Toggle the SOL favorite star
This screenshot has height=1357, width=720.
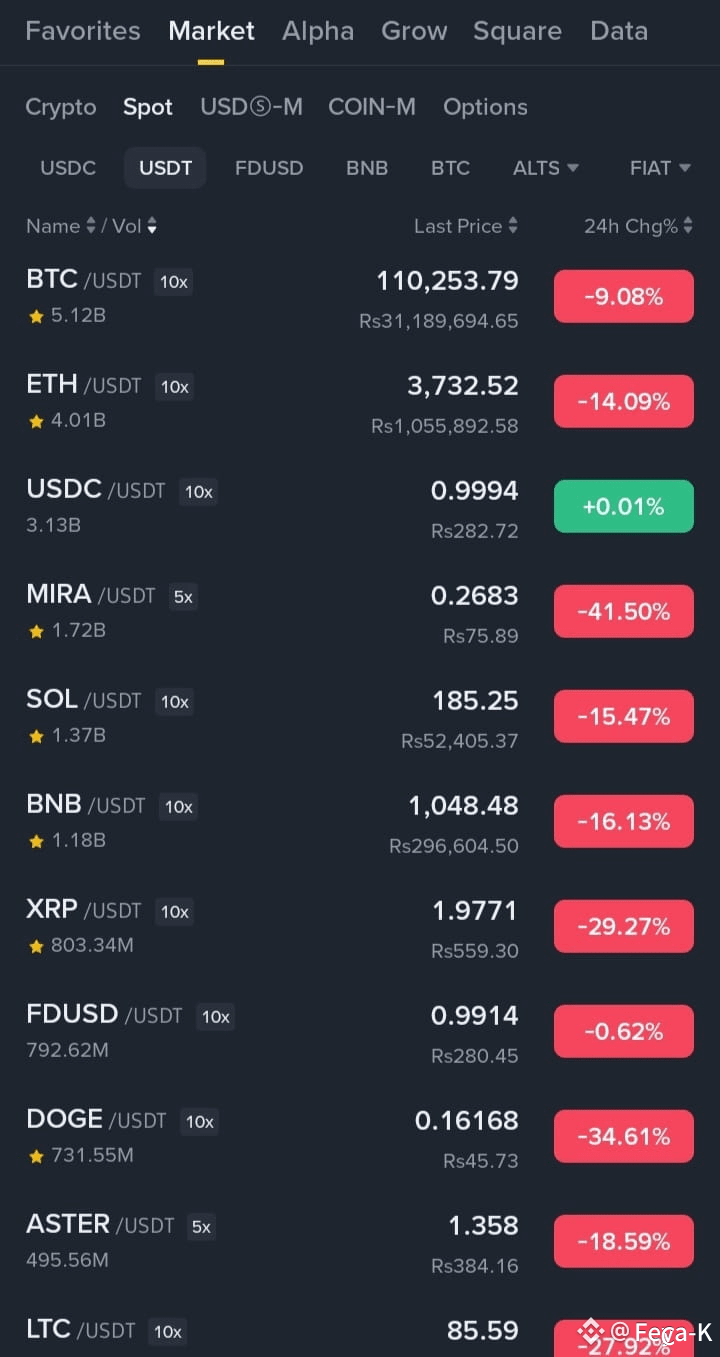pyautogui.click(x=36, y=736)
